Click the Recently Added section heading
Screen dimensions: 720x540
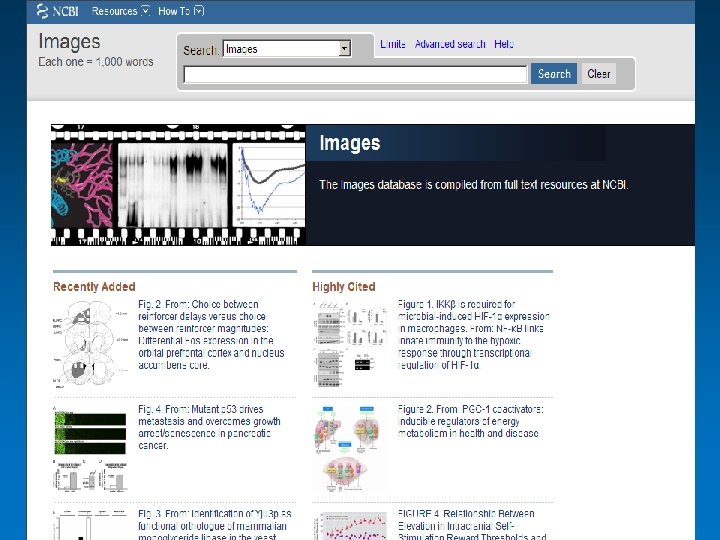(94, 287)
